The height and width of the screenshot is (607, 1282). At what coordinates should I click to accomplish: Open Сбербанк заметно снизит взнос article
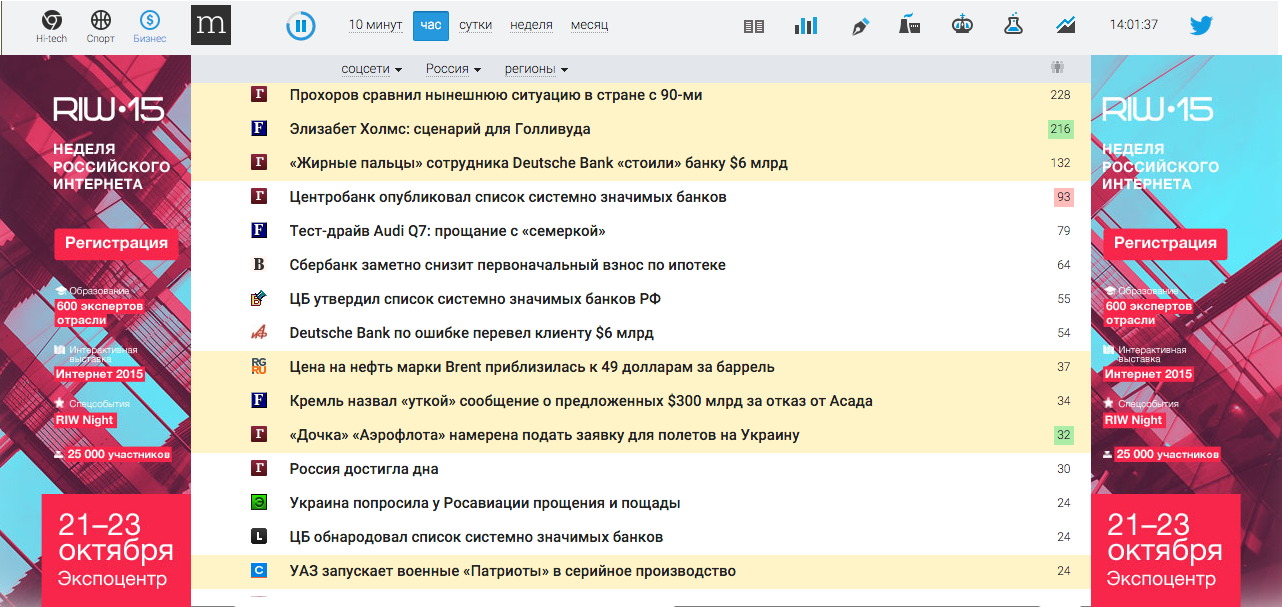pos(507,265)
